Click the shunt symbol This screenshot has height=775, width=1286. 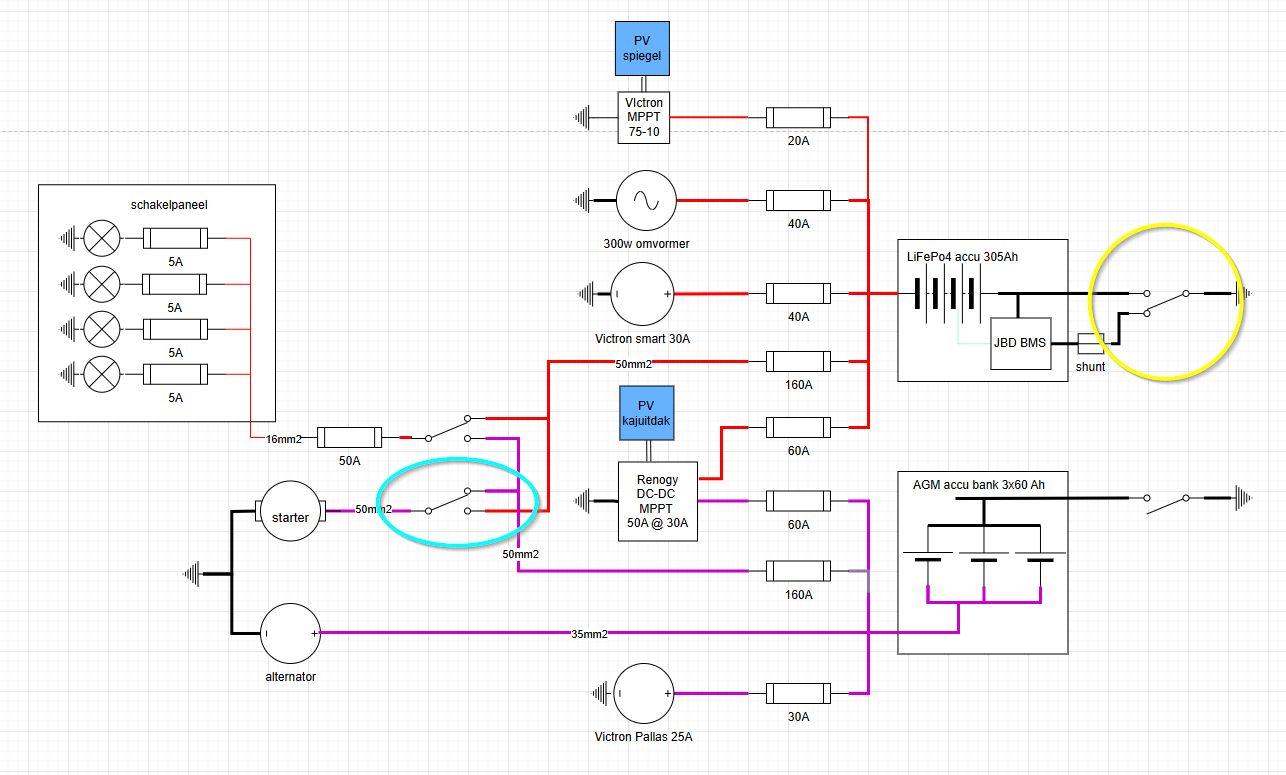[1091, 344]
